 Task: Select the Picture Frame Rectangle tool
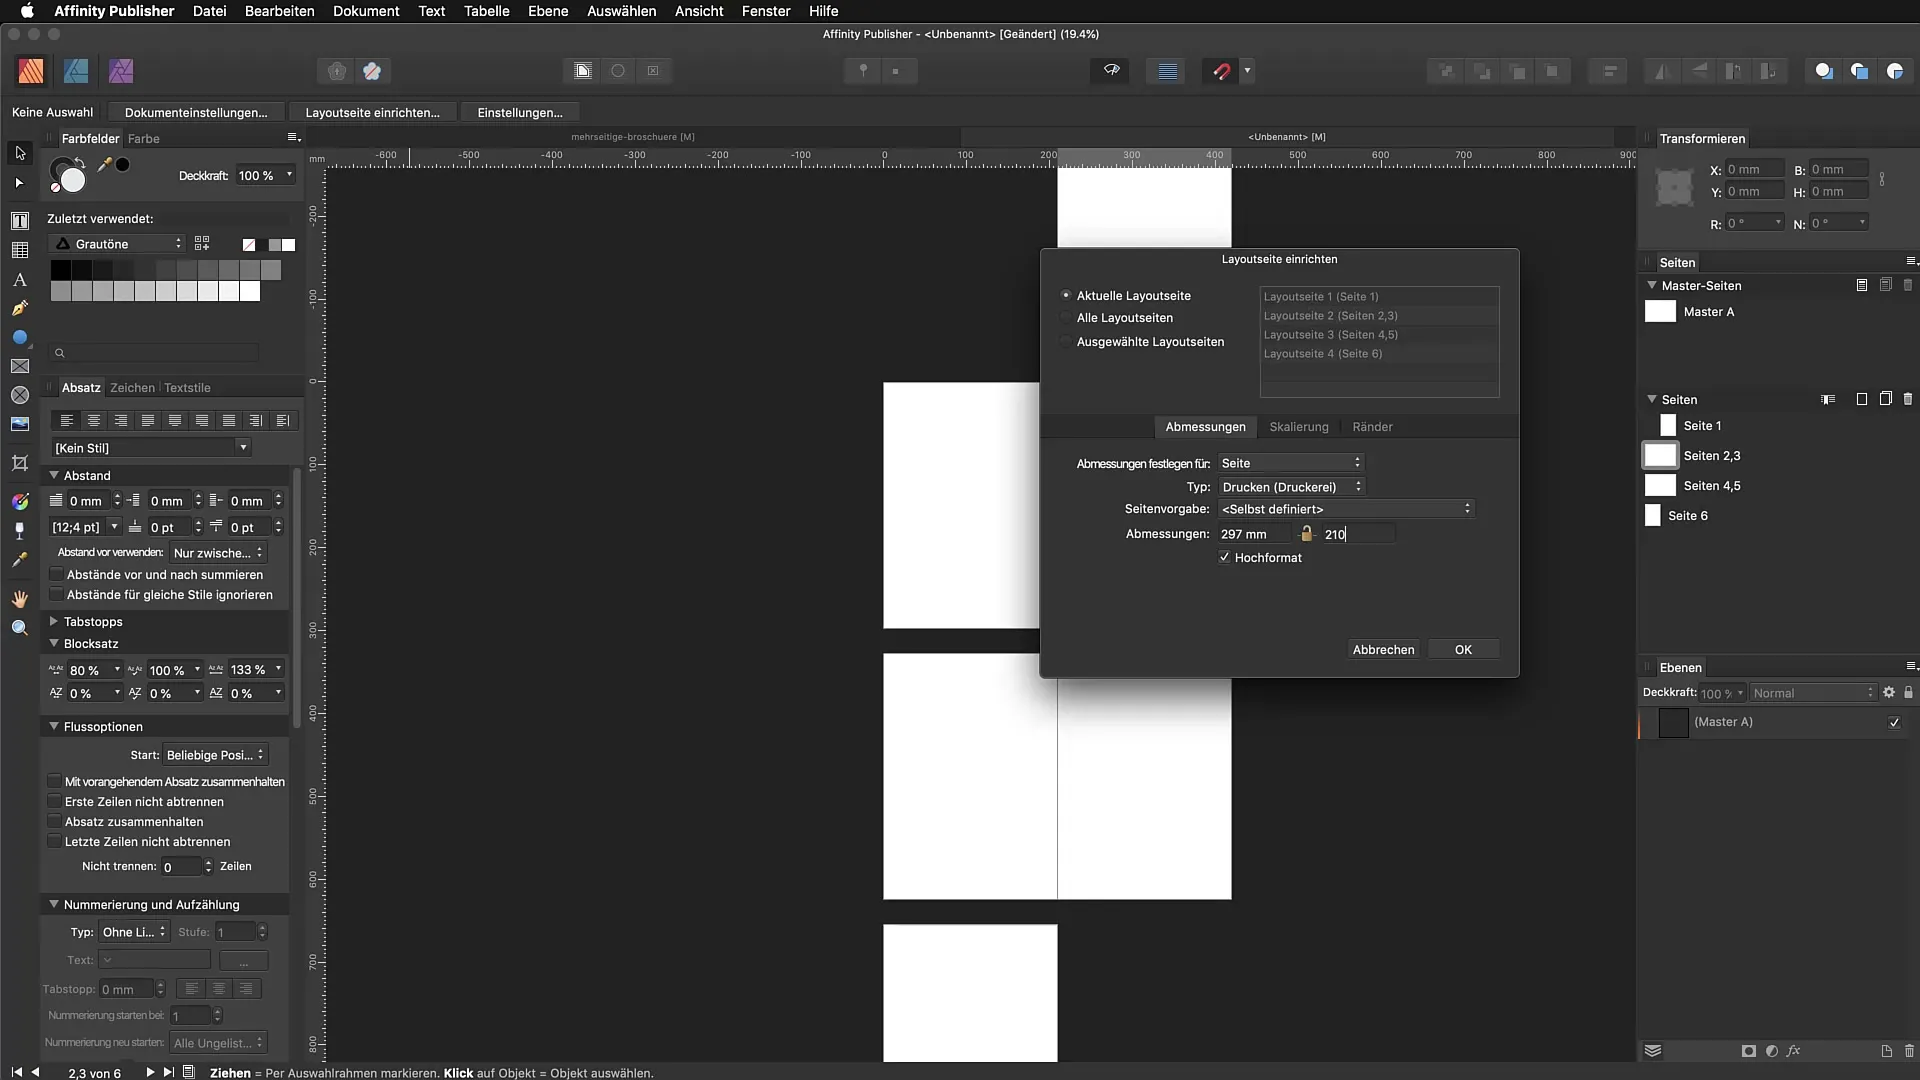coord(19,367)
